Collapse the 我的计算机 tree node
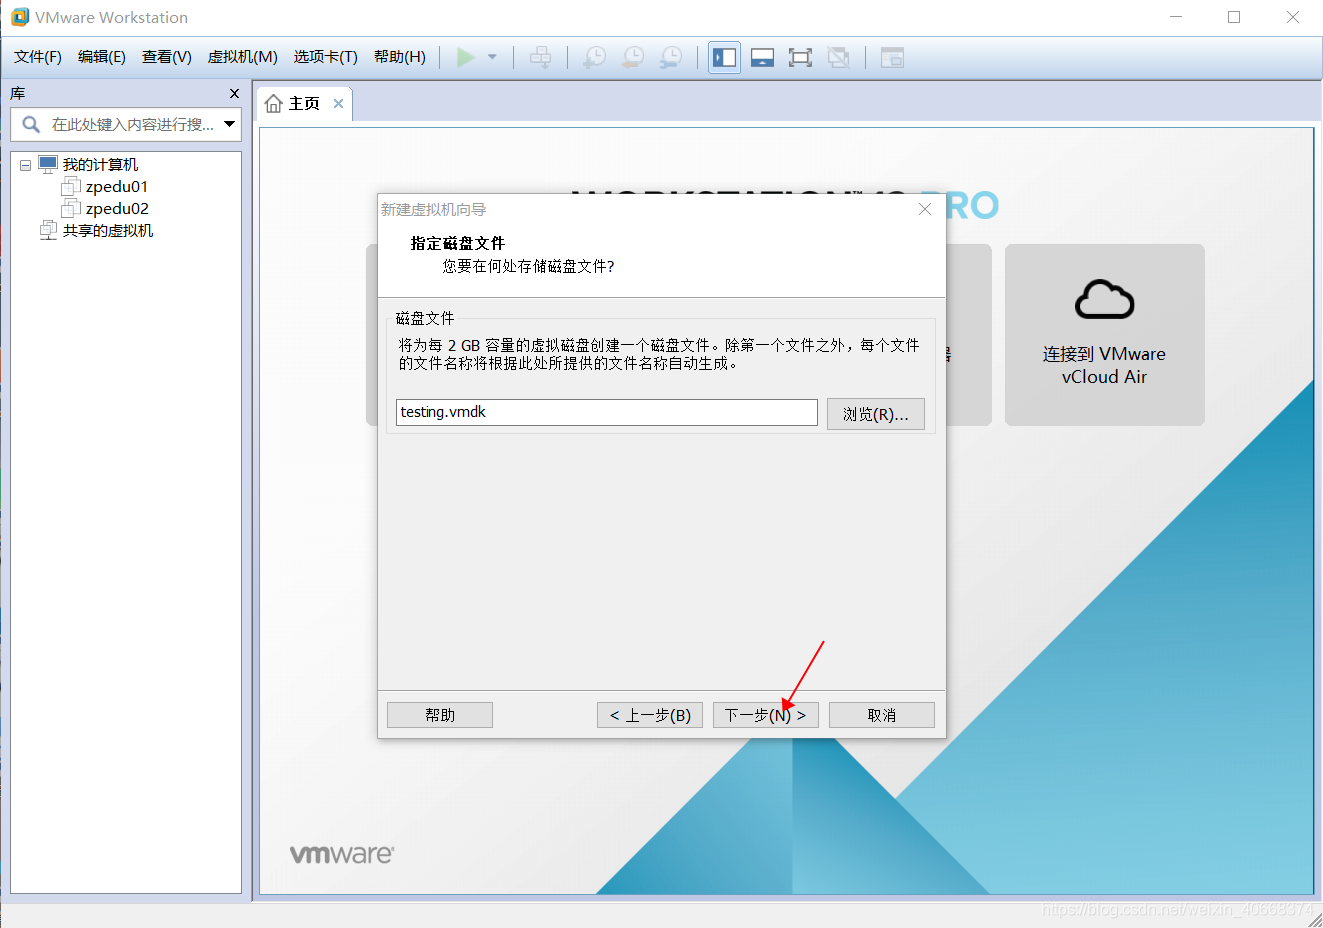 click(x=25, y=165)
